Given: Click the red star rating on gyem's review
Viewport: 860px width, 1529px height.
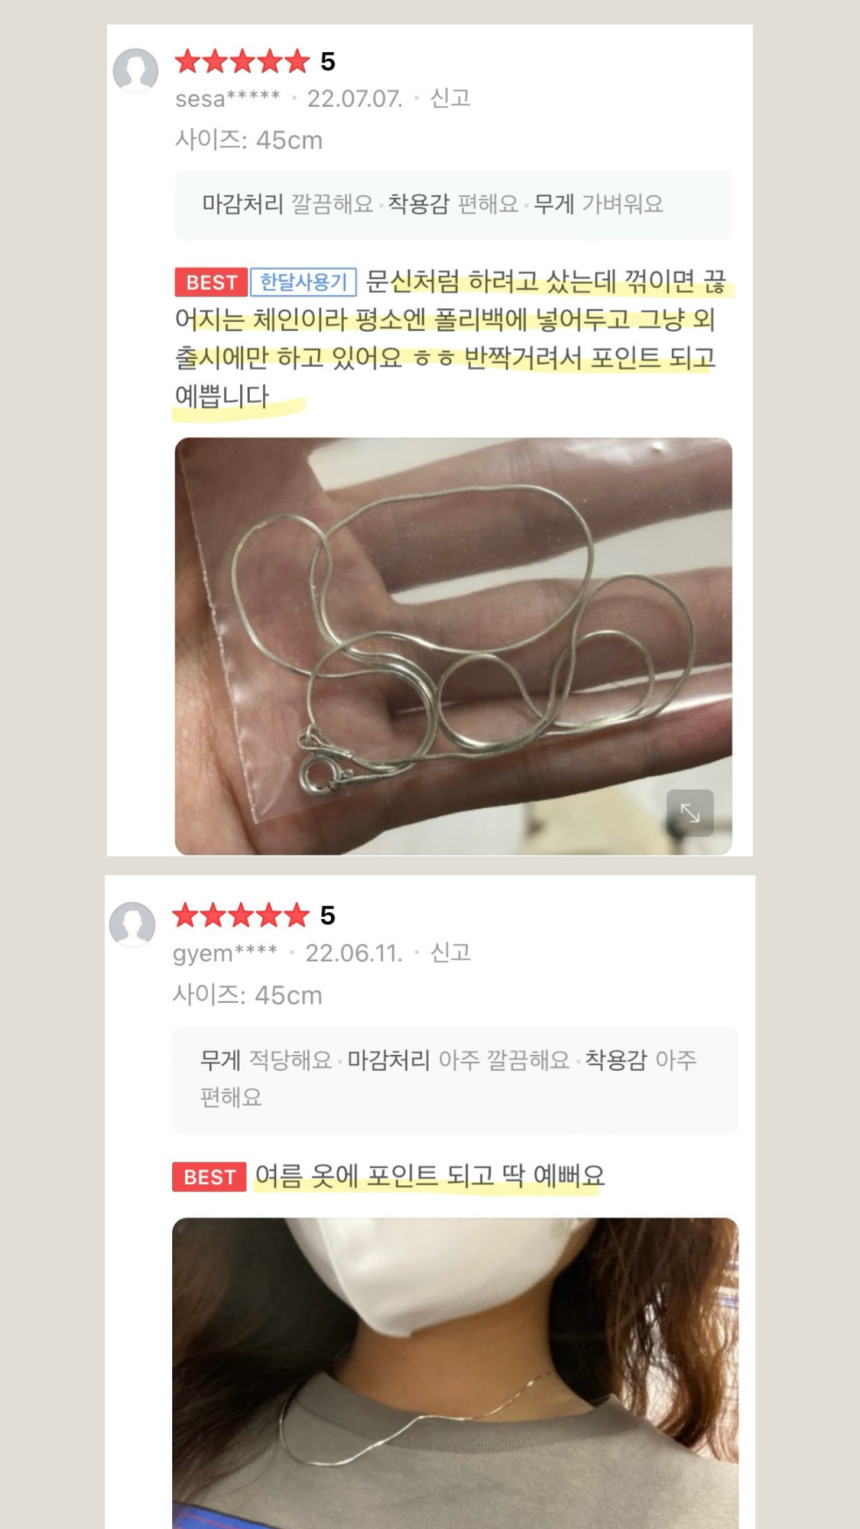Looking at the screenshot, I should 241,915.
